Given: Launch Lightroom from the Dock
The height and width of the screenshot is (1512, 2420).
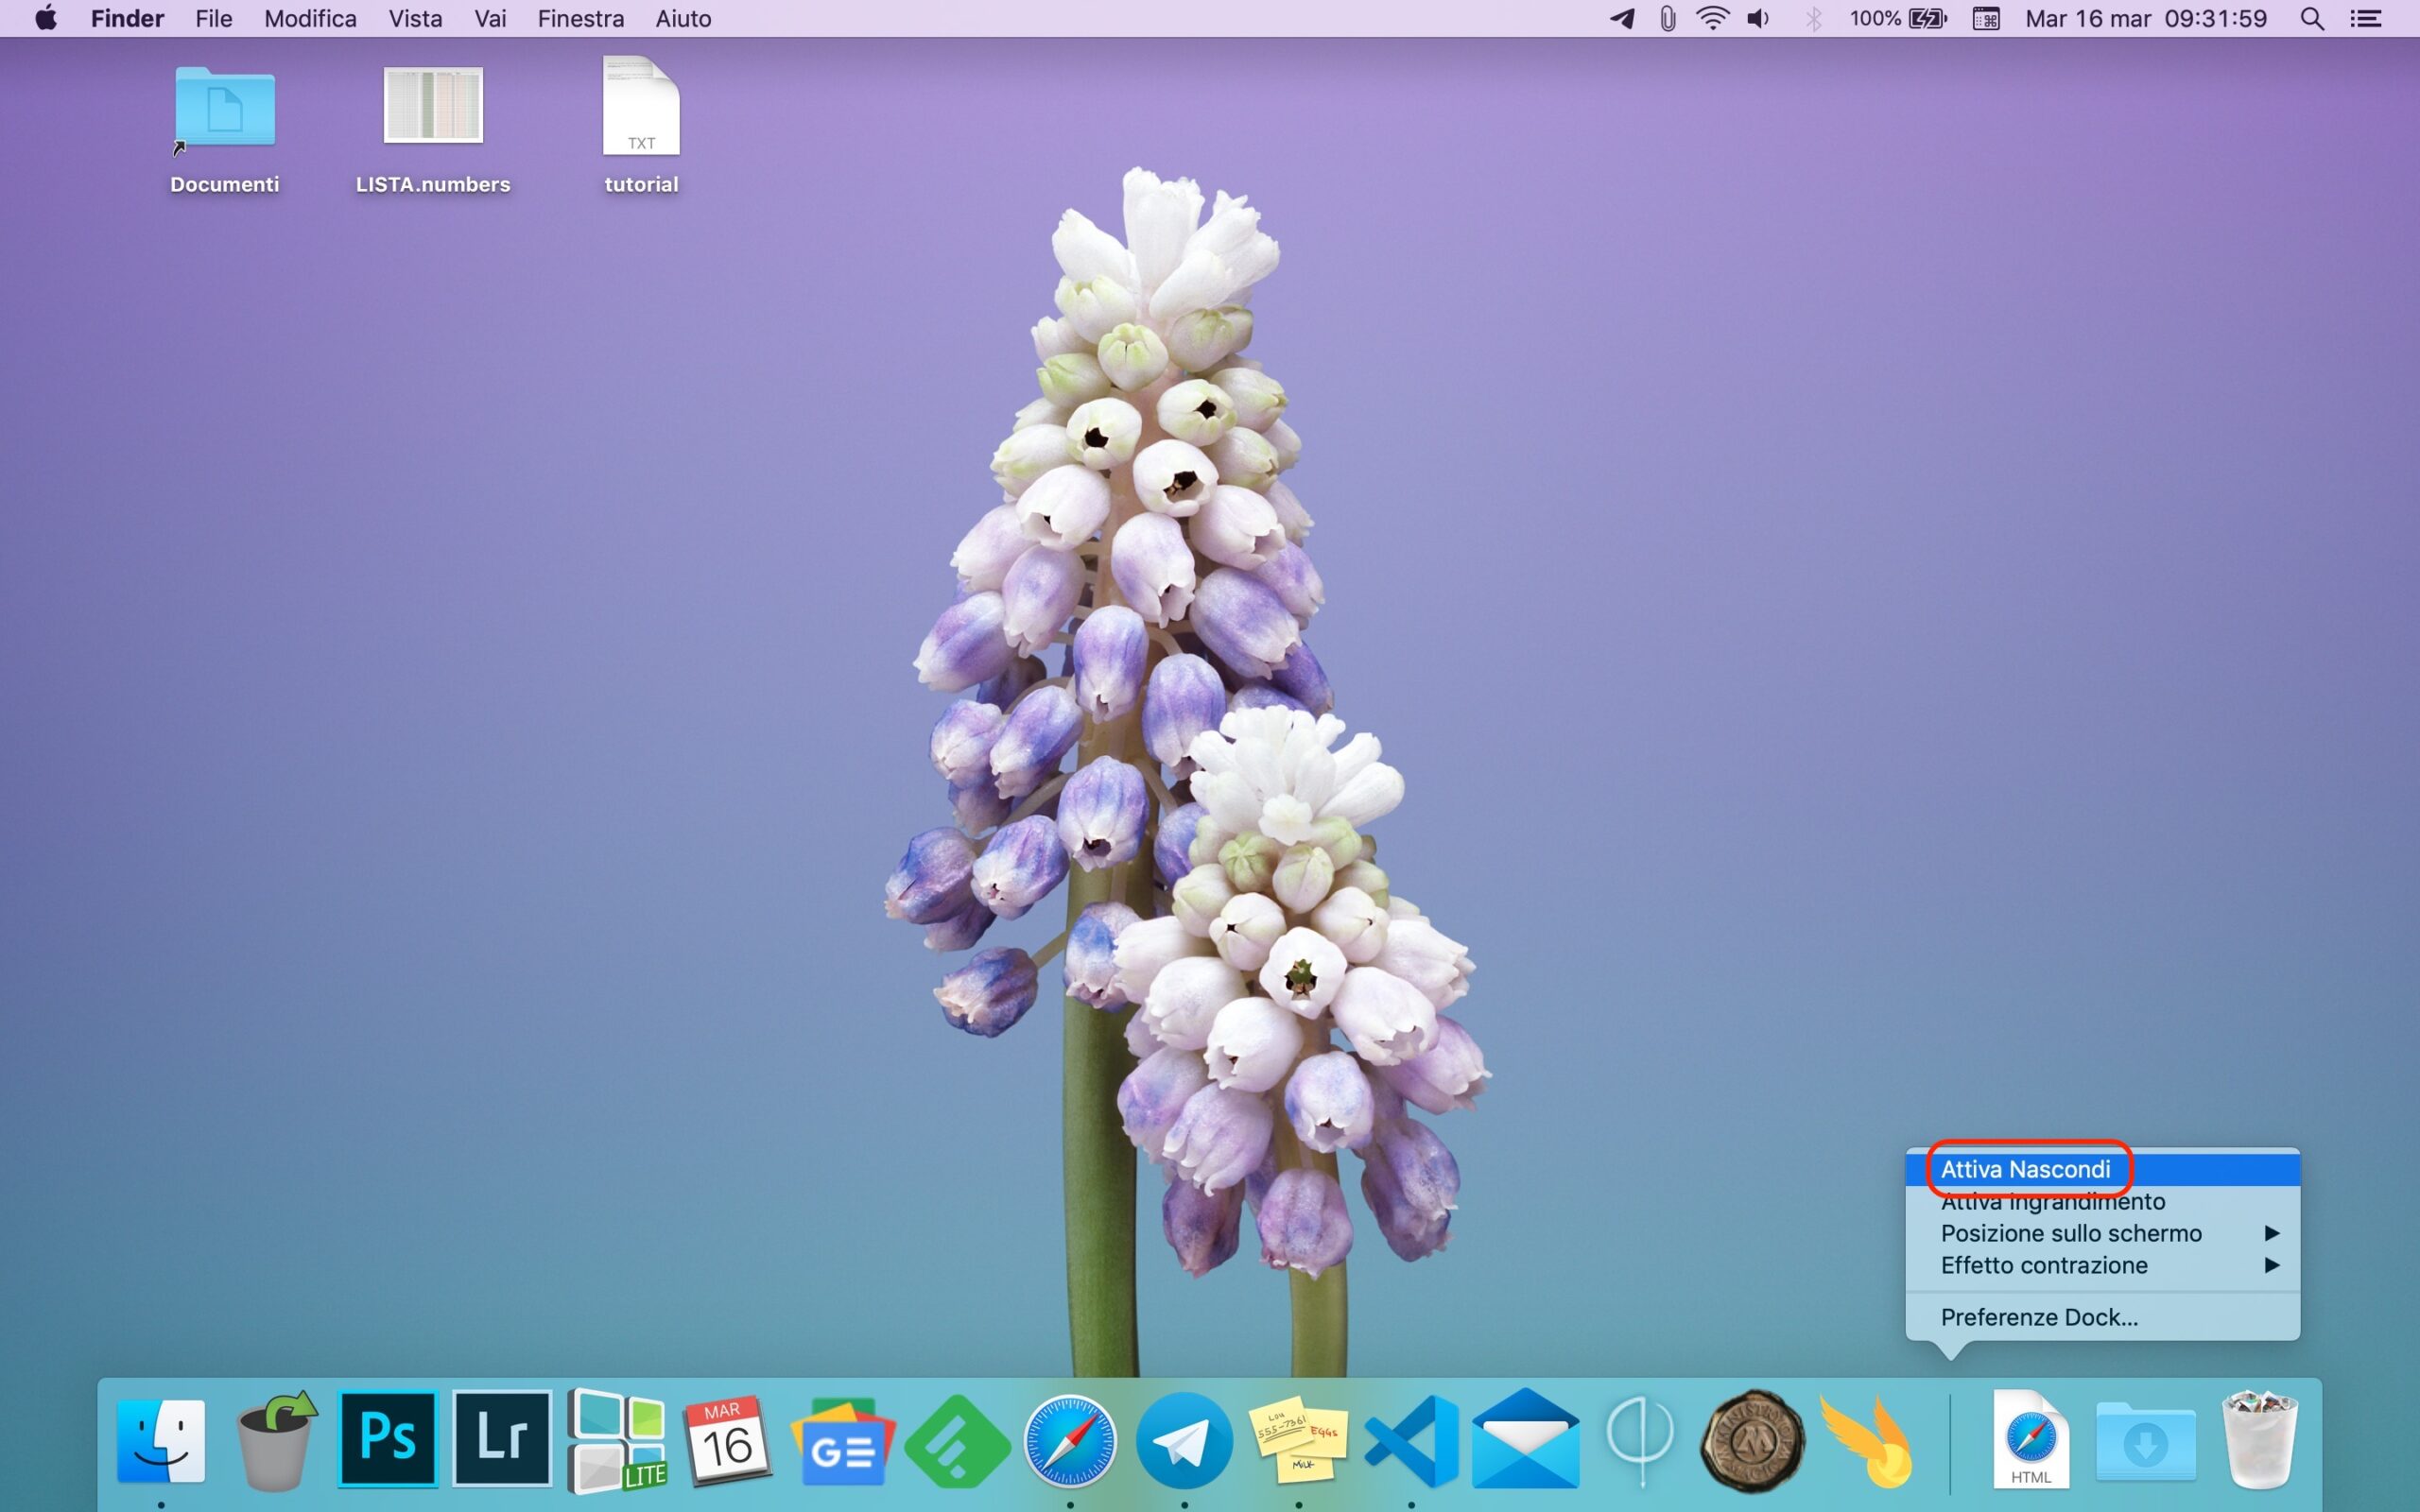Looking at the screenshot, I should 501,1440.
